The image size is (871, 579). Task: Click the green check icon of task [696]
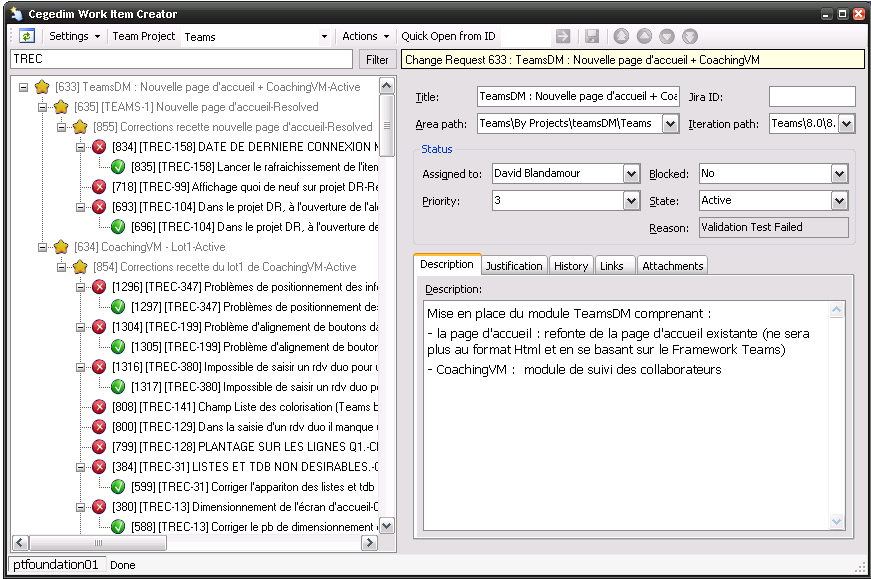point(118,227)
